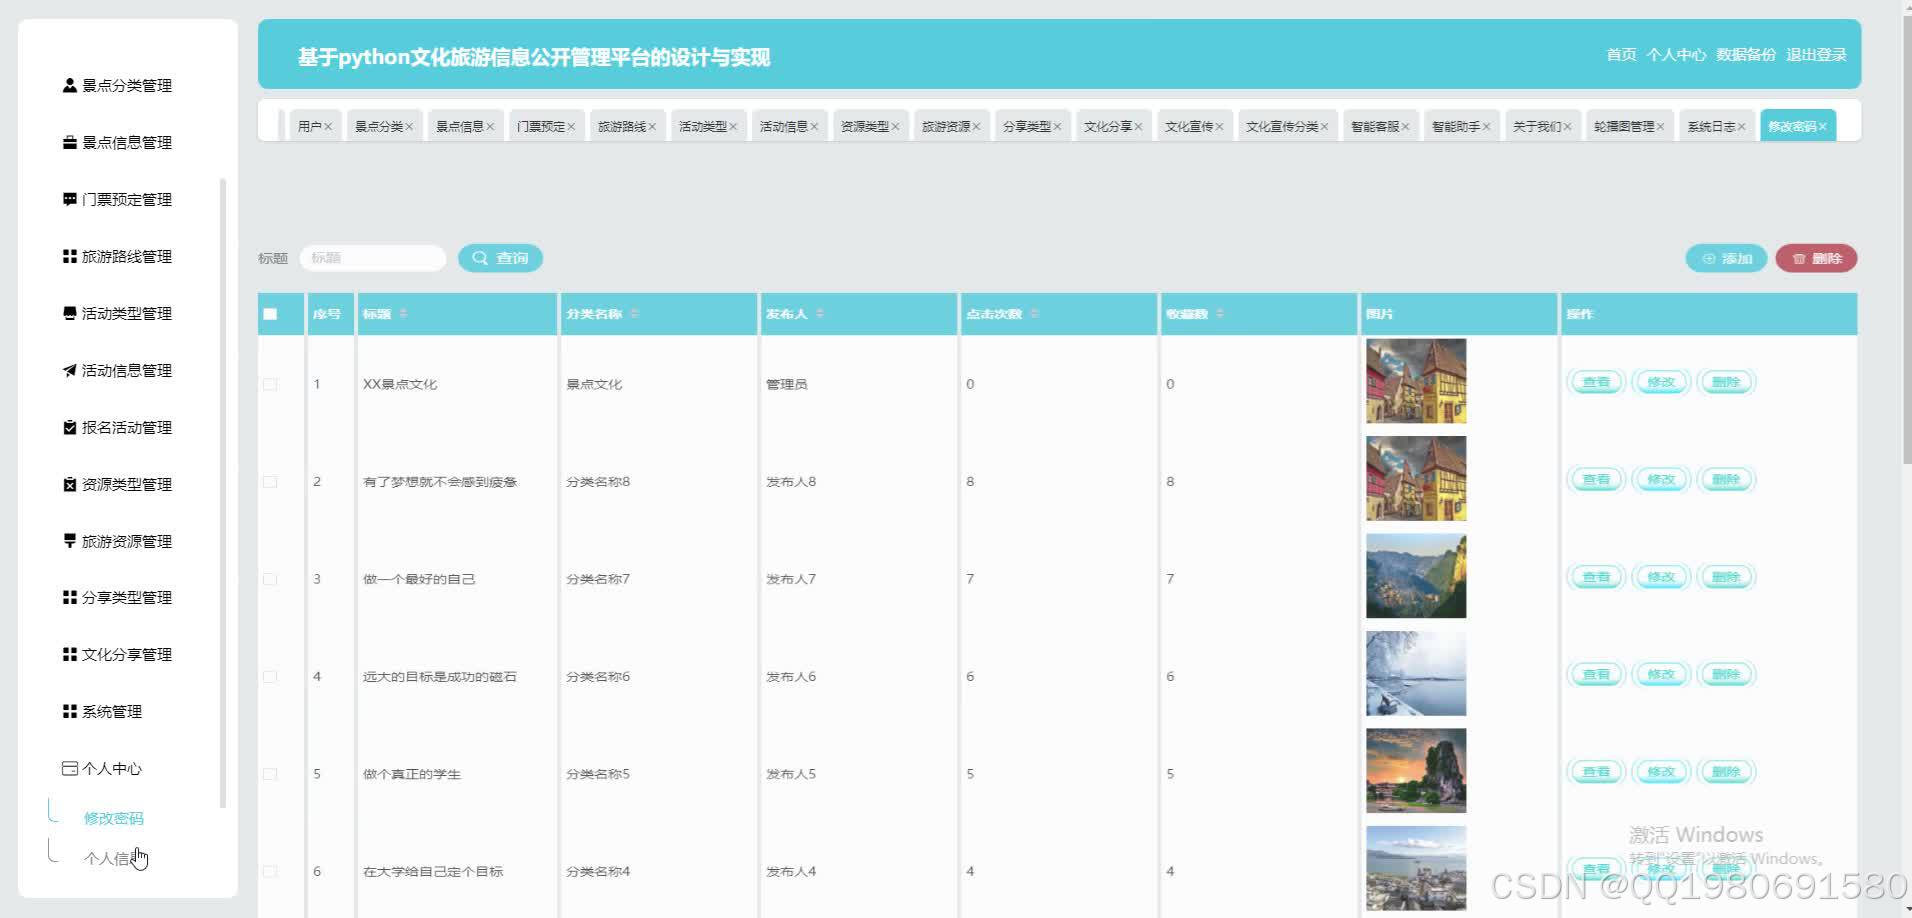Close the 用户 tab
1912x918 pixels.
click(x=328, y=127)
